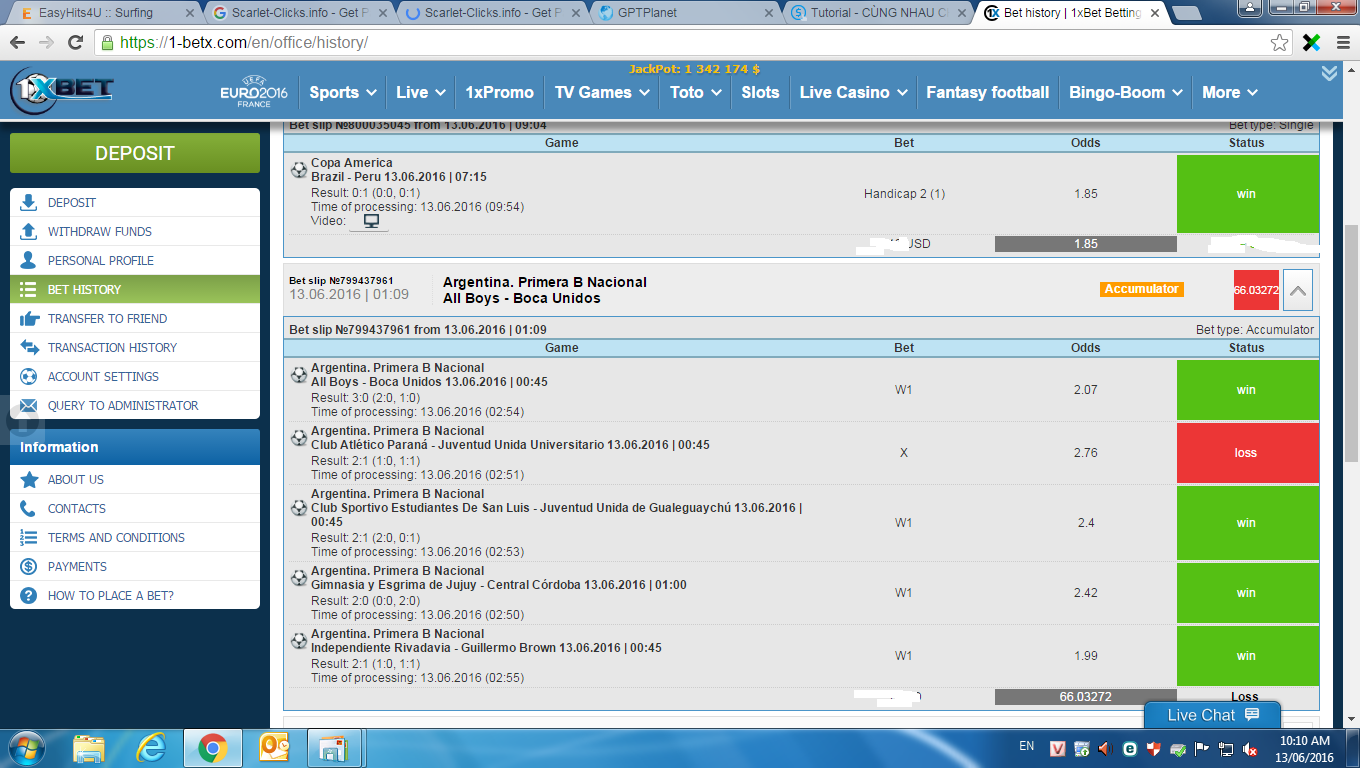The height and width of the screenshot is (768, 1360).
Task: Open the Toto dropdown
Action: coord(695,92)
